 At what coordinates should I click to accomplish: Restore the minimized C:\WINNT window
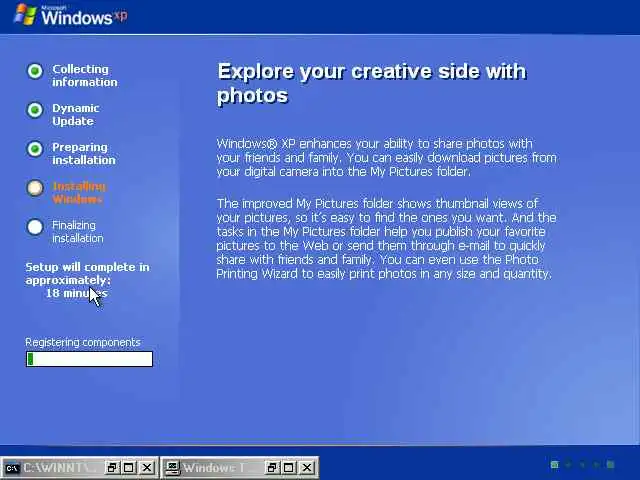(111, 467)
